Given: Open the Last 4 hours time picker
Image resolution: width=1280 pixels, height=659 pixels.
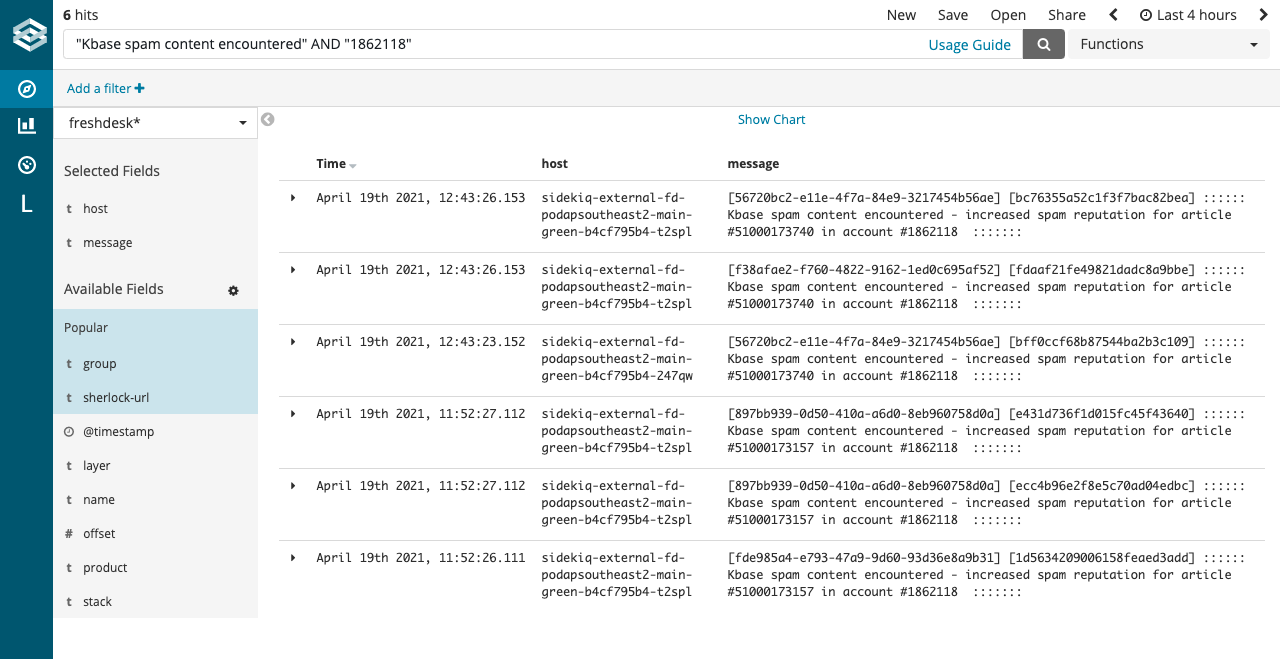Looking at the screenshot, I should click(x=1188, y=15).
